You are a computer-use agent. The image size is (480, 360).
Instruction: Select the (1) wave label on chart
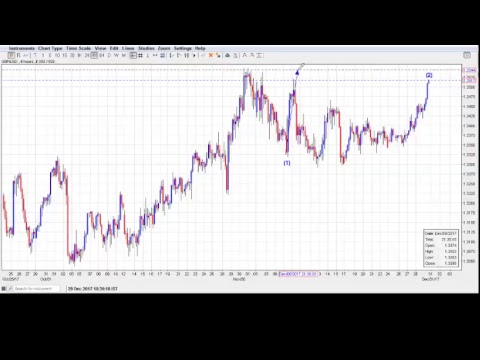click(x=287, y=163)
